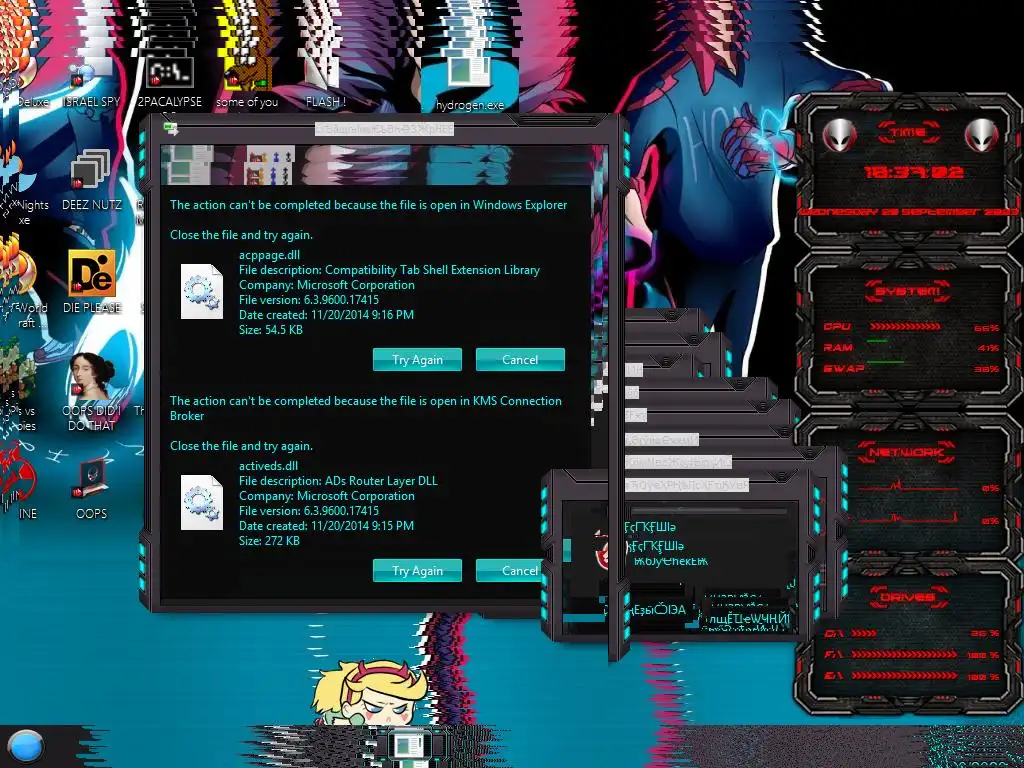Click the CPU 66% value
The width and height of the screenshot is (1024, 768).
[x=986, y=328]
